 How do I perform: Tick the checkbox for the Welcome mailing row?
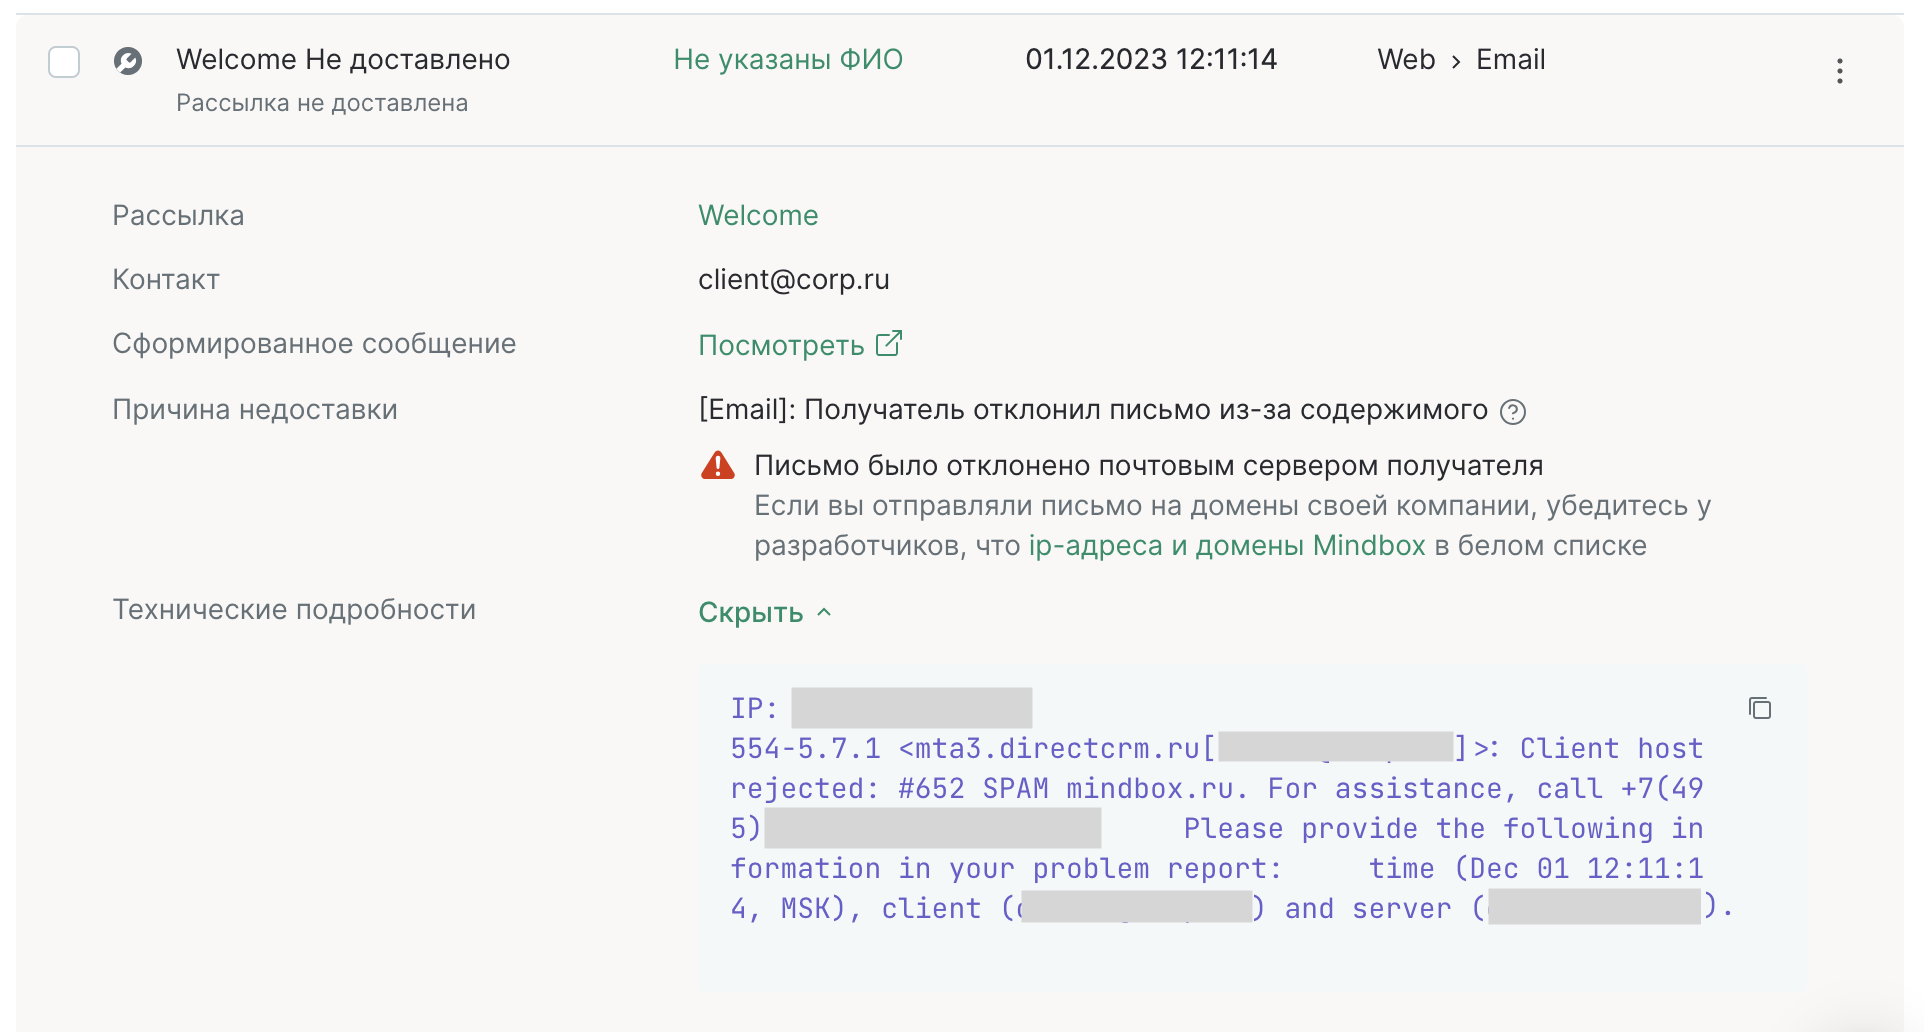pyautogui.click(x=64, y=62)
